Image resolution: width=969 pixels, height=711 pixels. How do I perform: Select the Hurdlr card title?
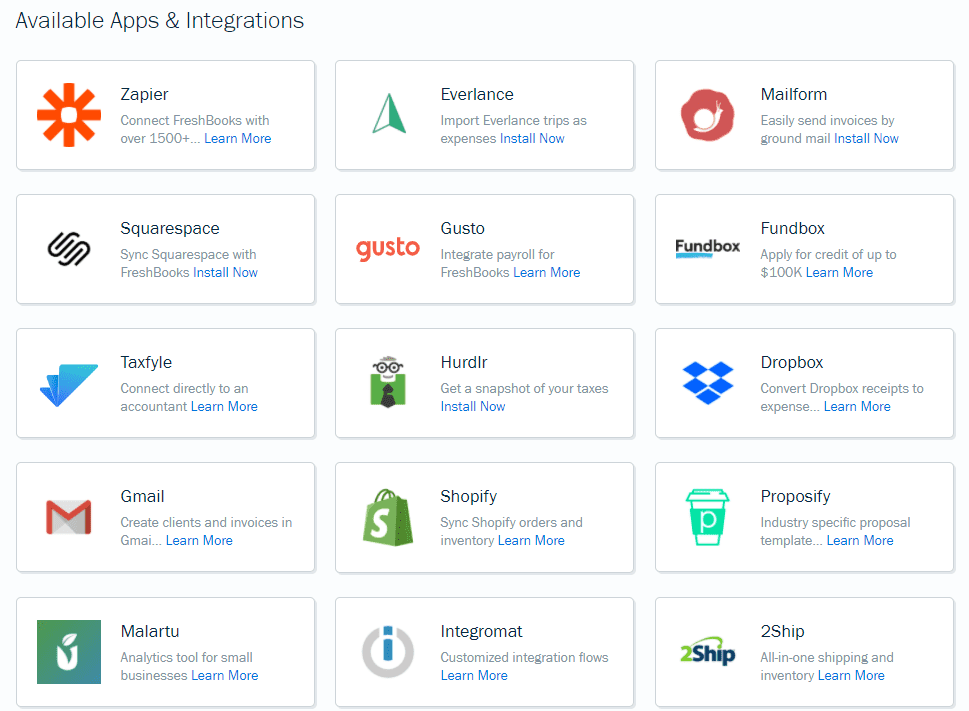click(463, 363)
